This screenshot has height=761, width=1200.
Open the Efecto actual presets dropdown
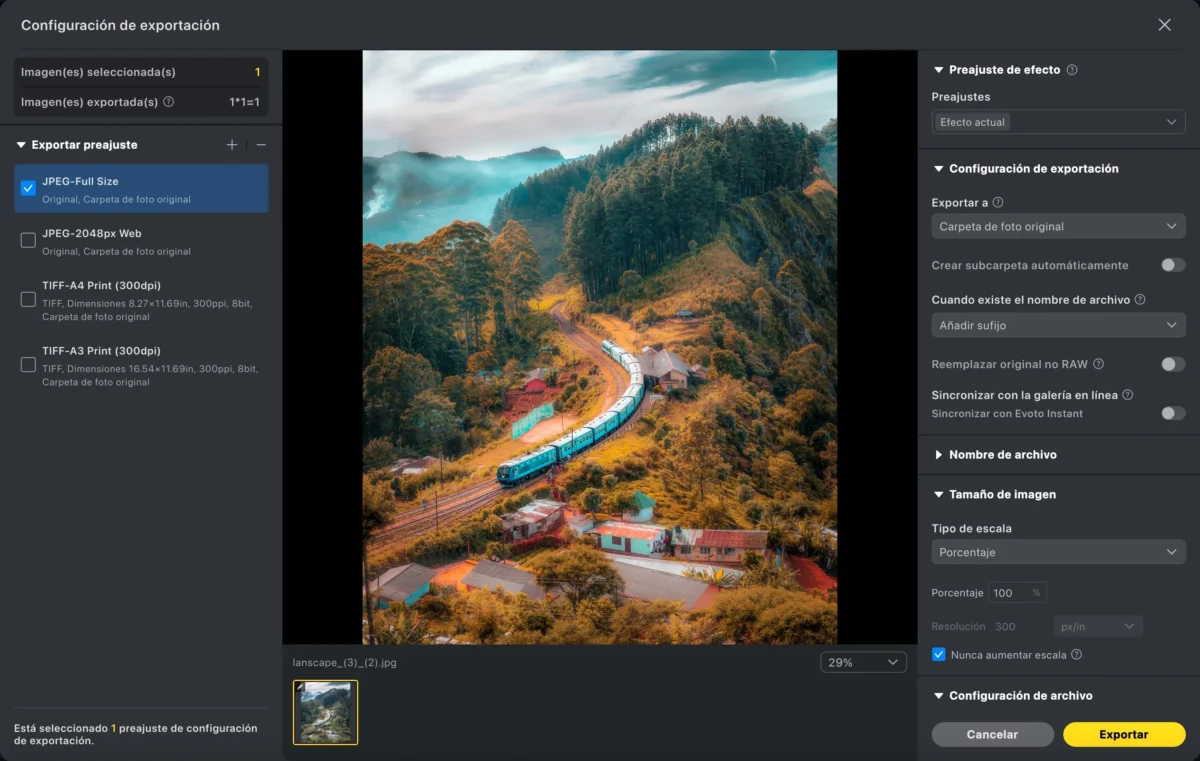tap(1058, 122)
